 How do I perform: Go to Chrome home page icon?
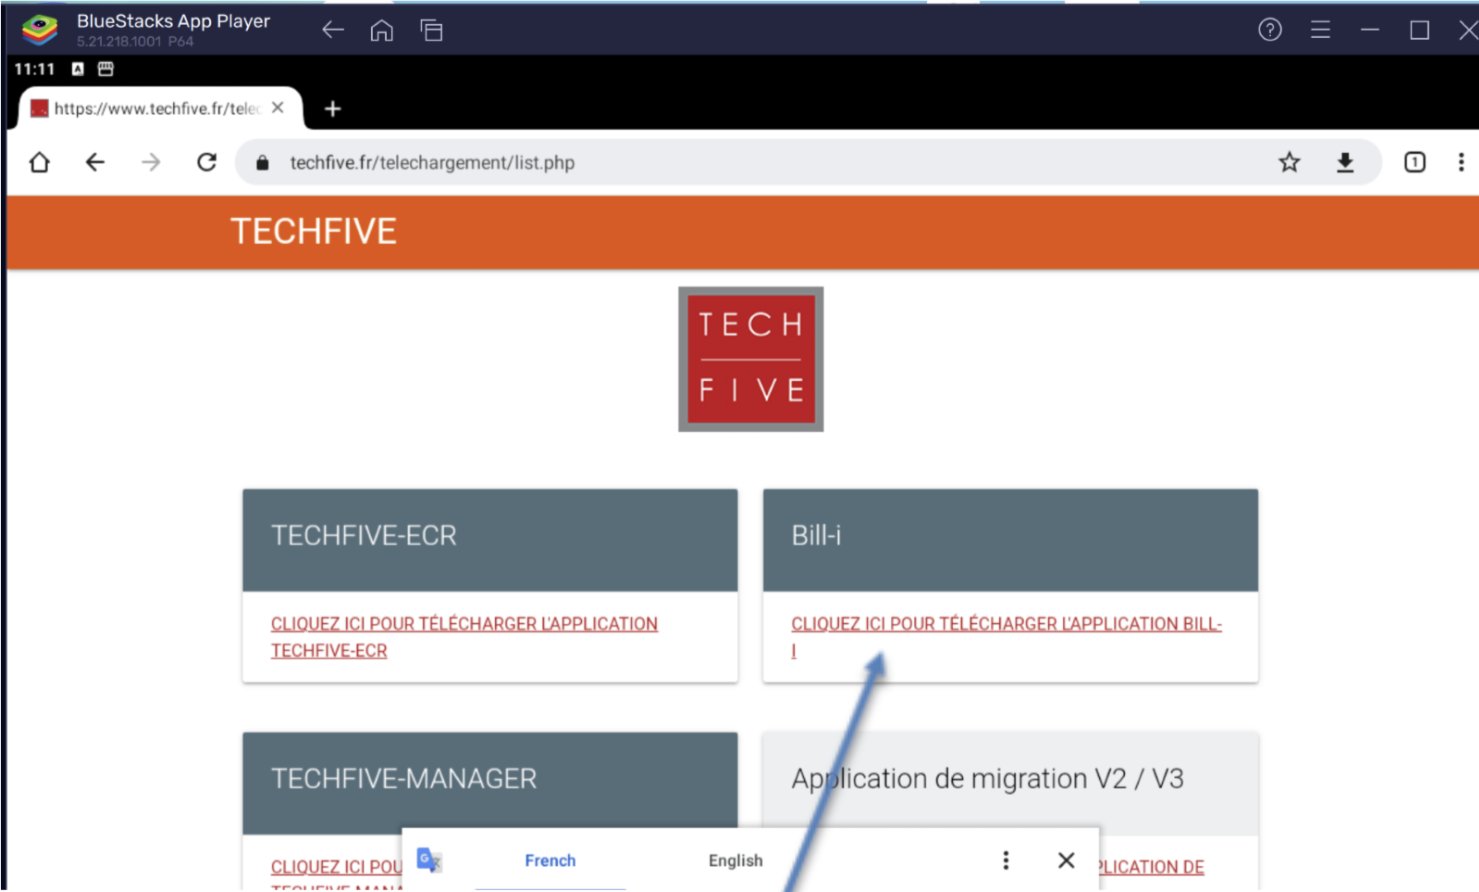(x=39, y=162)
